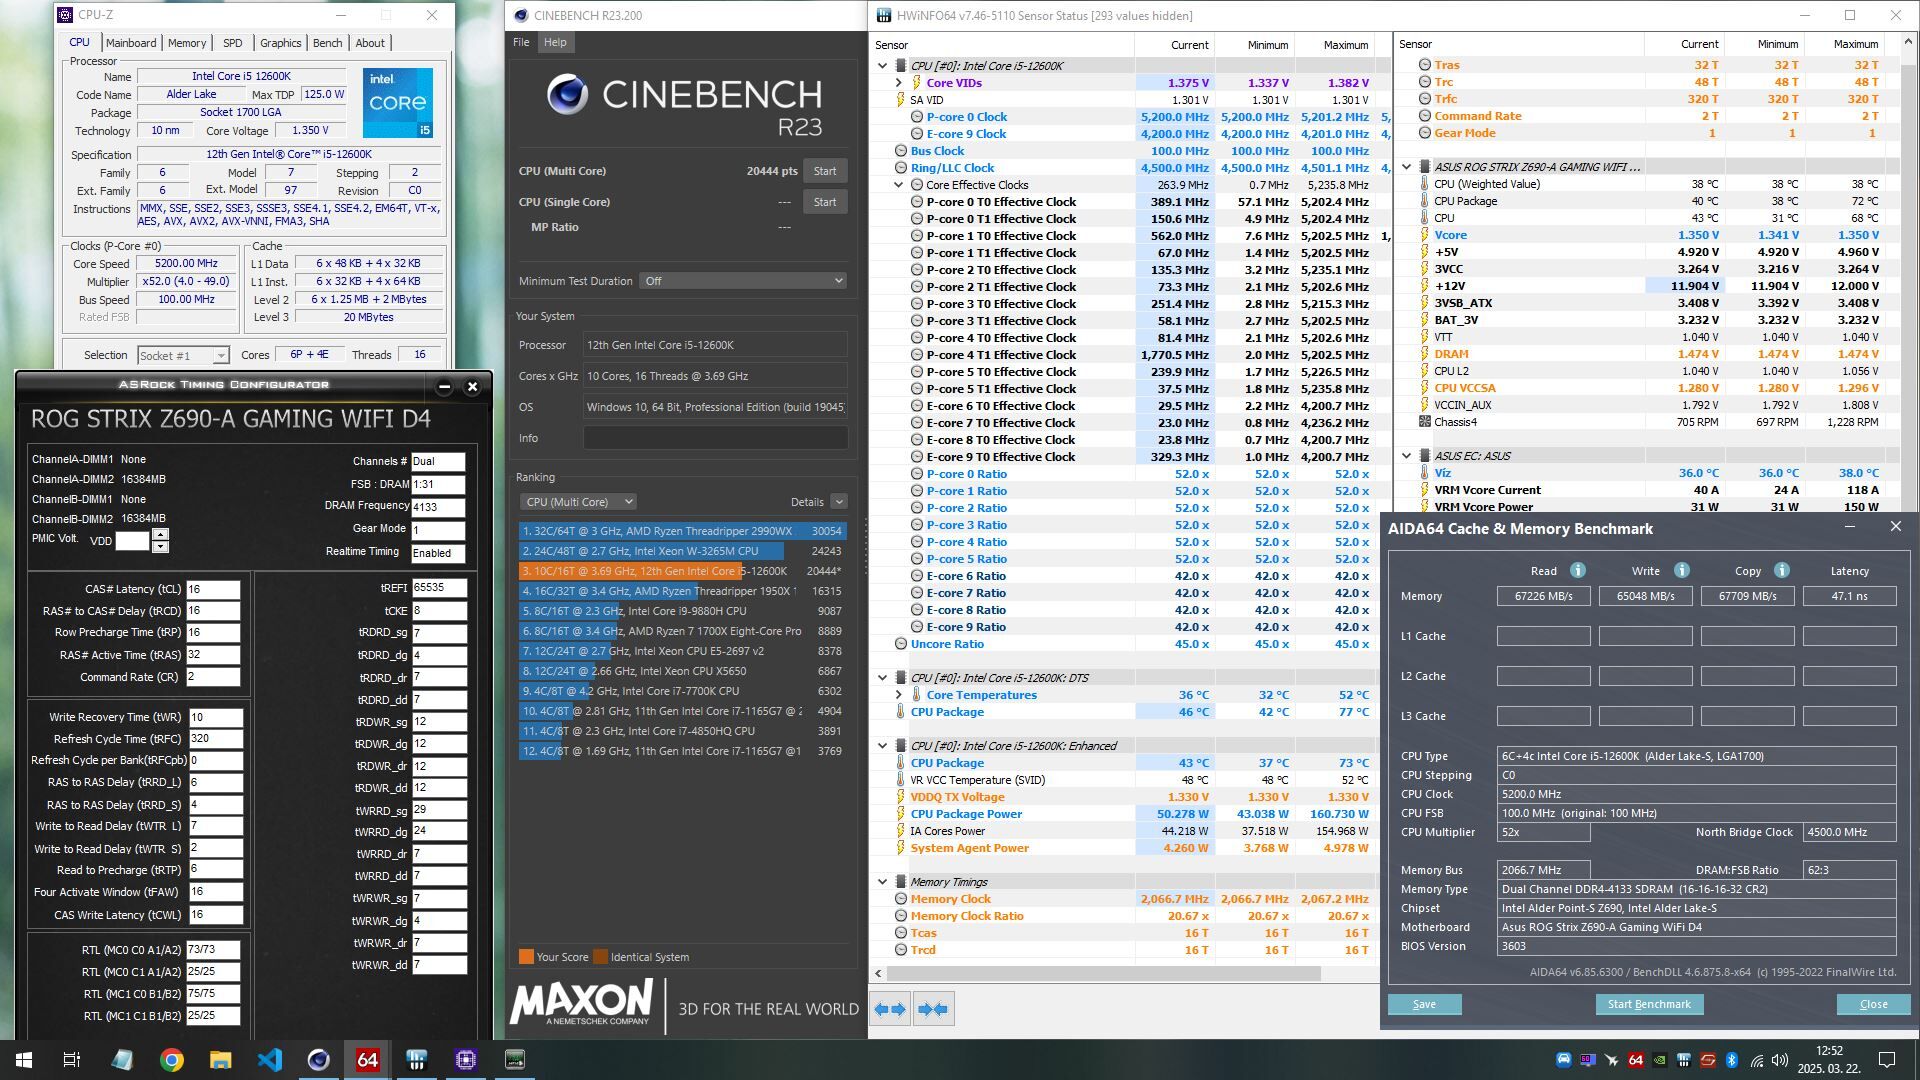Click Start Benchmark in AIDA64
This screenshot has width=1920, height=1080.
pyautogui.click(x=1649, y=1005)
